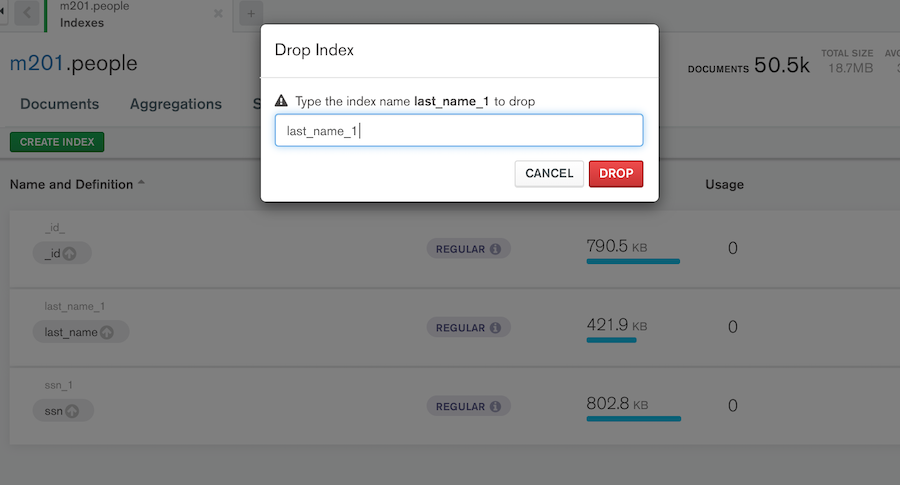The width and height of the screenshot is (900, 485).
Task: Click the Drop Index dialog title
Action: click(314, 50)
